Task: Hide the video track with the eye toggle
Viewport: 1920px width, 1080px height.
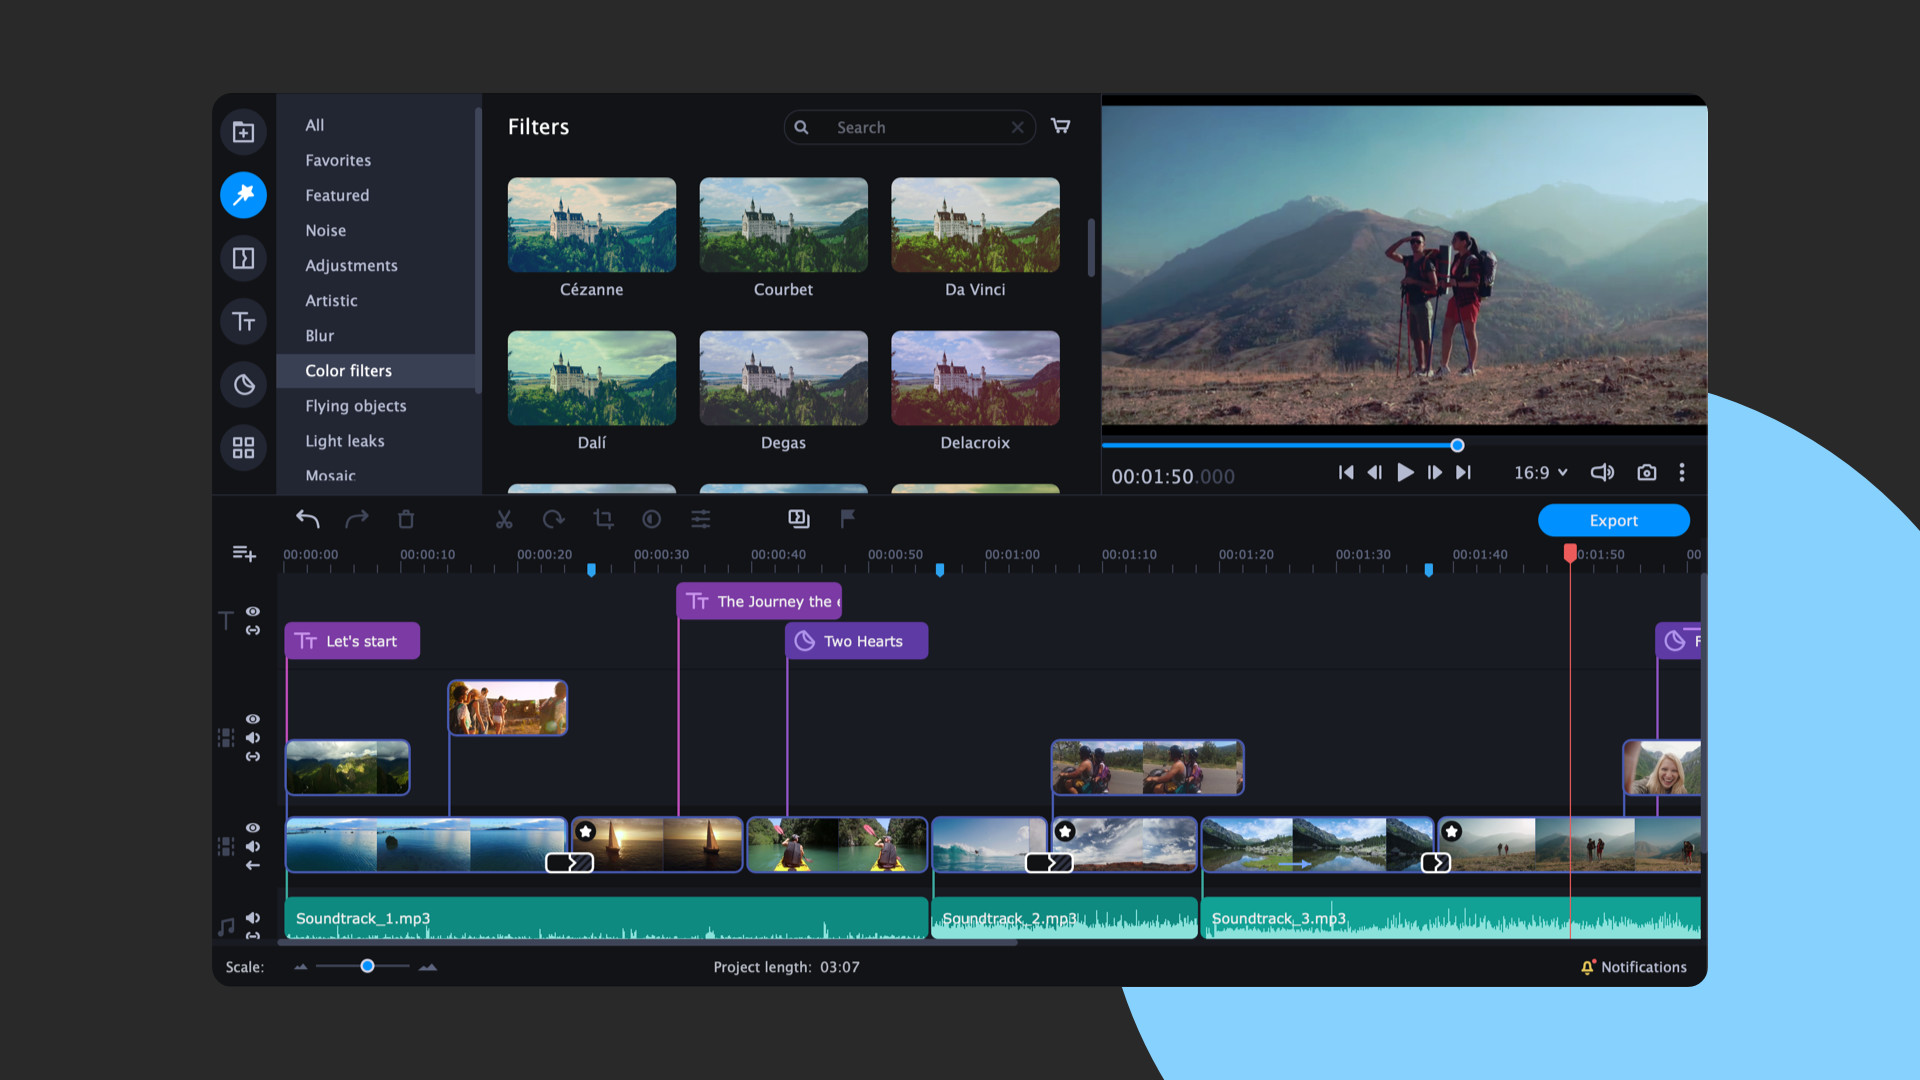Action: [x=253, y=719]
